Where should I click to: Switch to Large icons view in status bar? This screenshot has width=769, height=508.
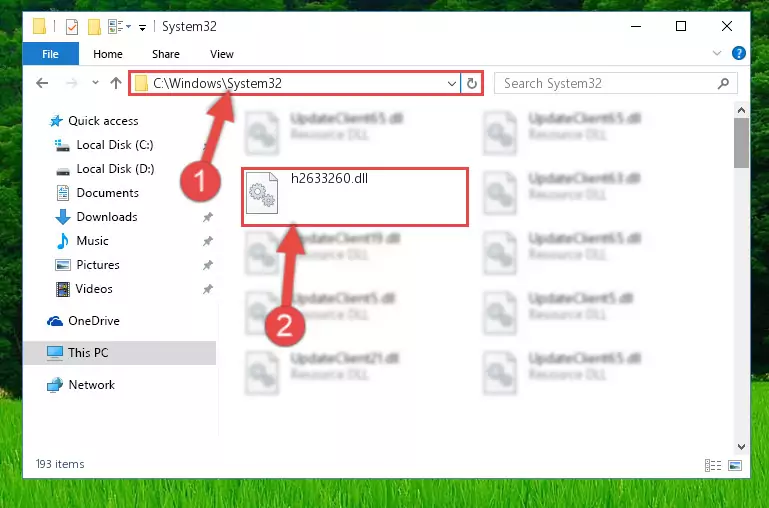tap(735, 465)
